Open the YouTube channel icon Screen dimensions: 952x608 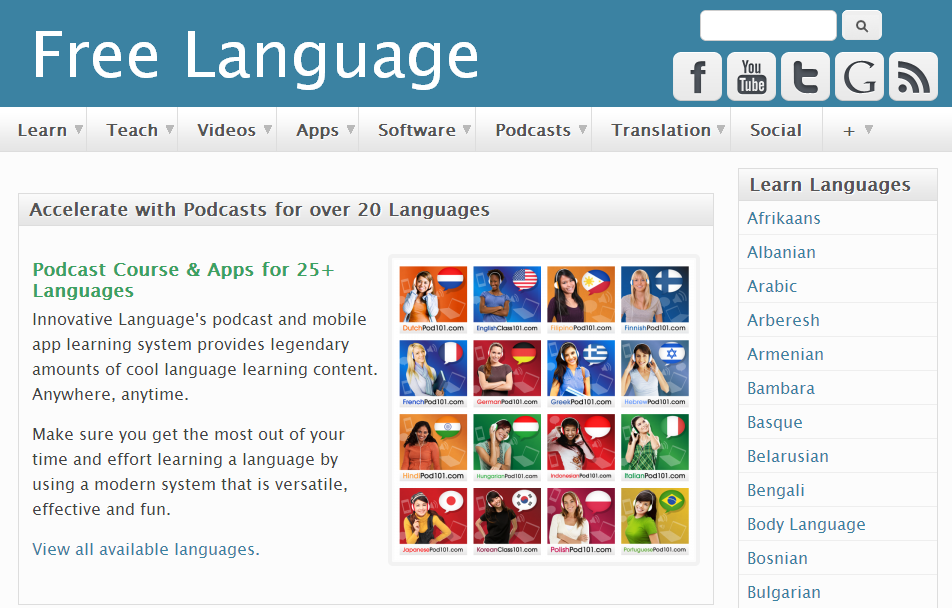751,76
